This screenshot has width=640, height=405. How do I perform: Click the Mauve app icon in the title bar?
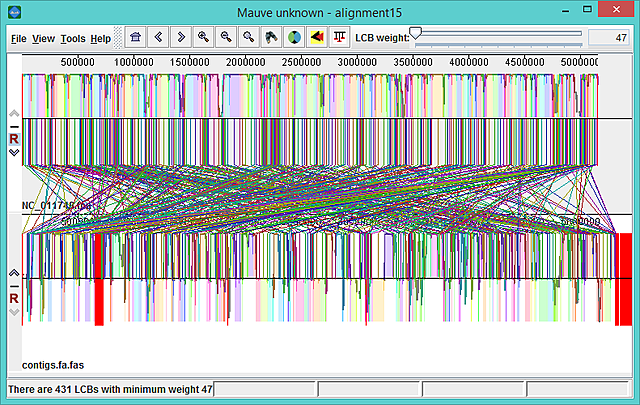tap(15, 12)
